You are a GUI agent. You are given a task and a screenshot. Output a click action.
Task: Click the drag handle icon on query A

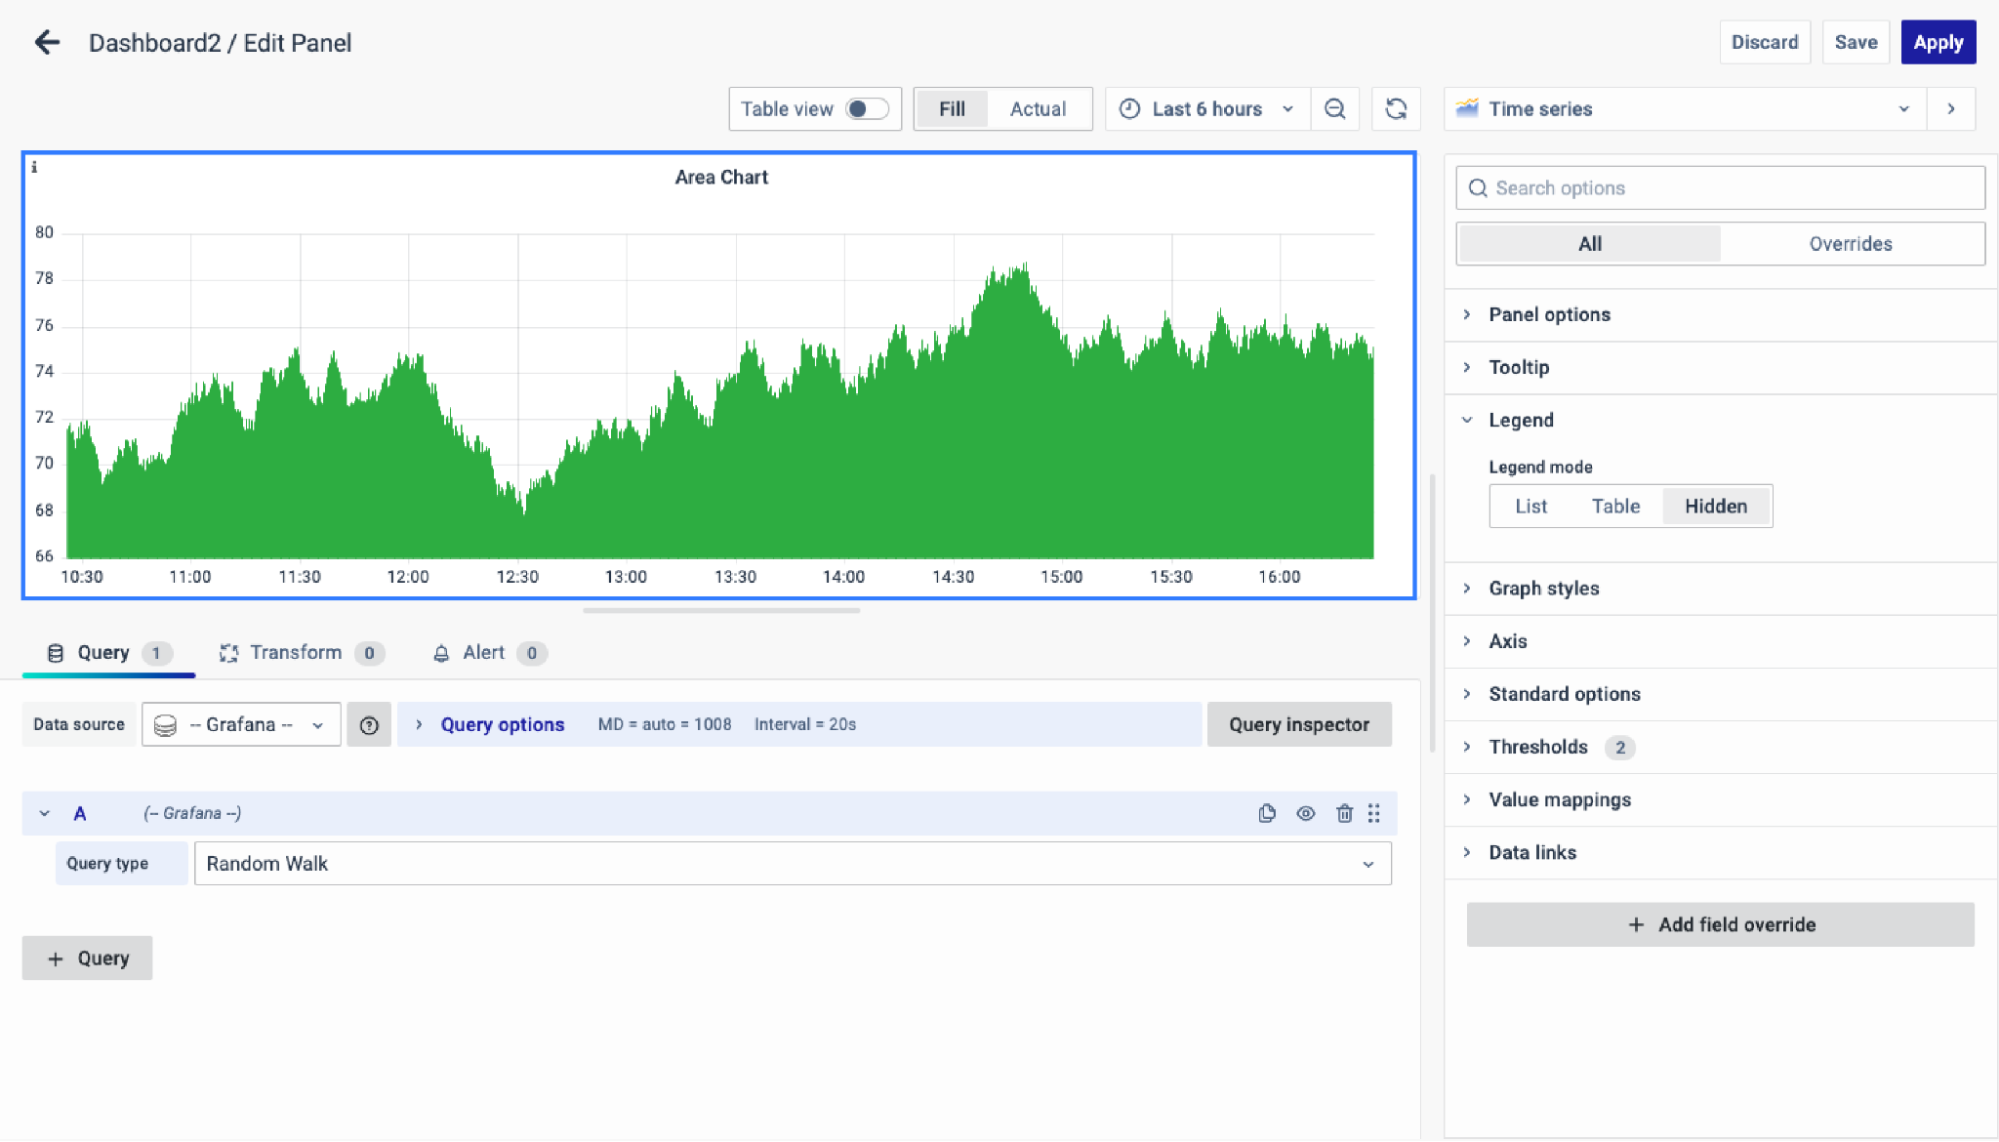(x=1374, y=813)
